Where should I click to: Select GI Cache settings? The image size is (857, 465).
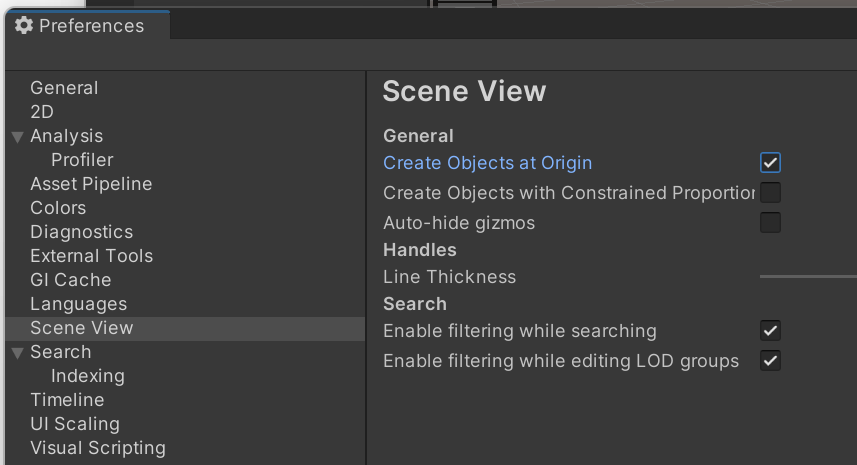pos(70,280)
